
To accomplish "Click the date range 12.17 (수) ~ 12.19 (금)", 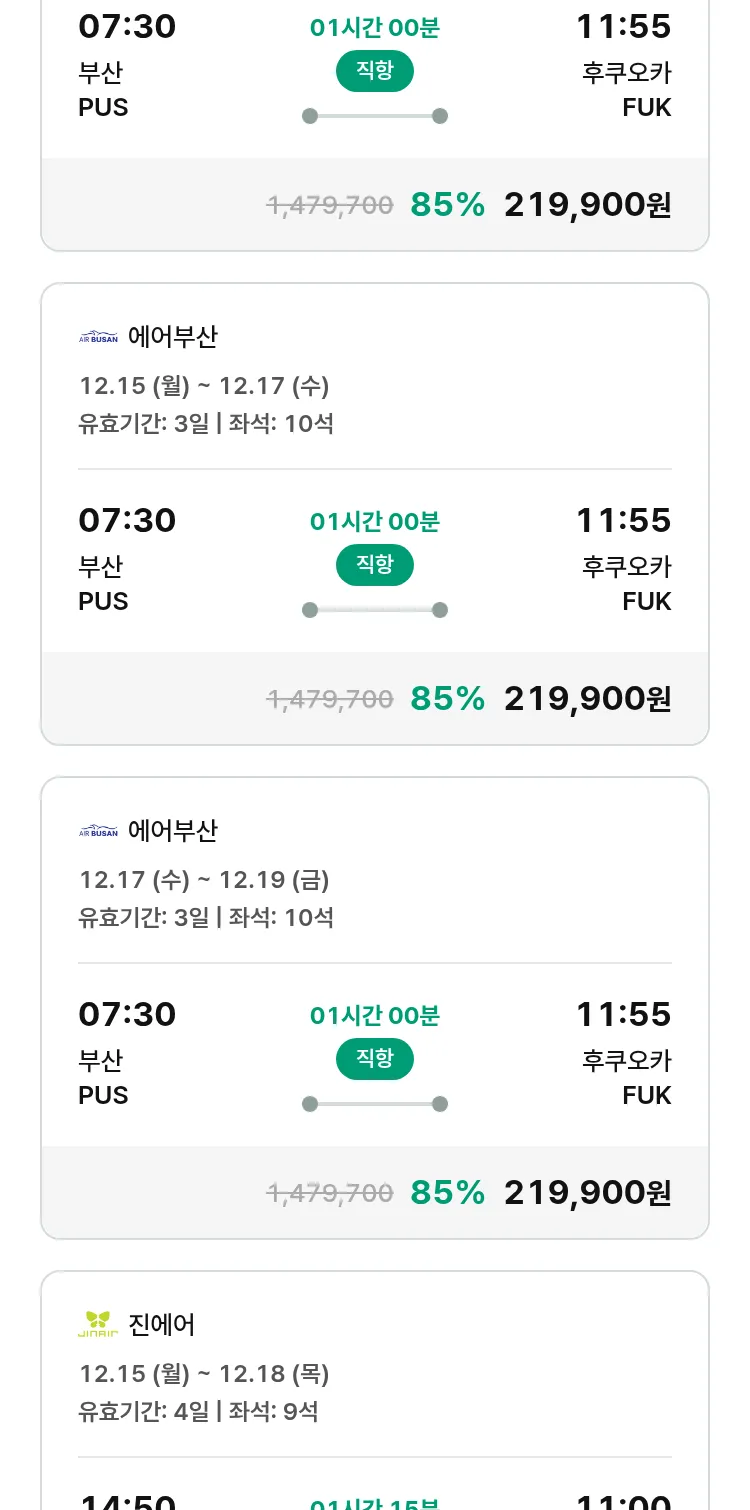I will pyautogui.click(x=204, y=880).
